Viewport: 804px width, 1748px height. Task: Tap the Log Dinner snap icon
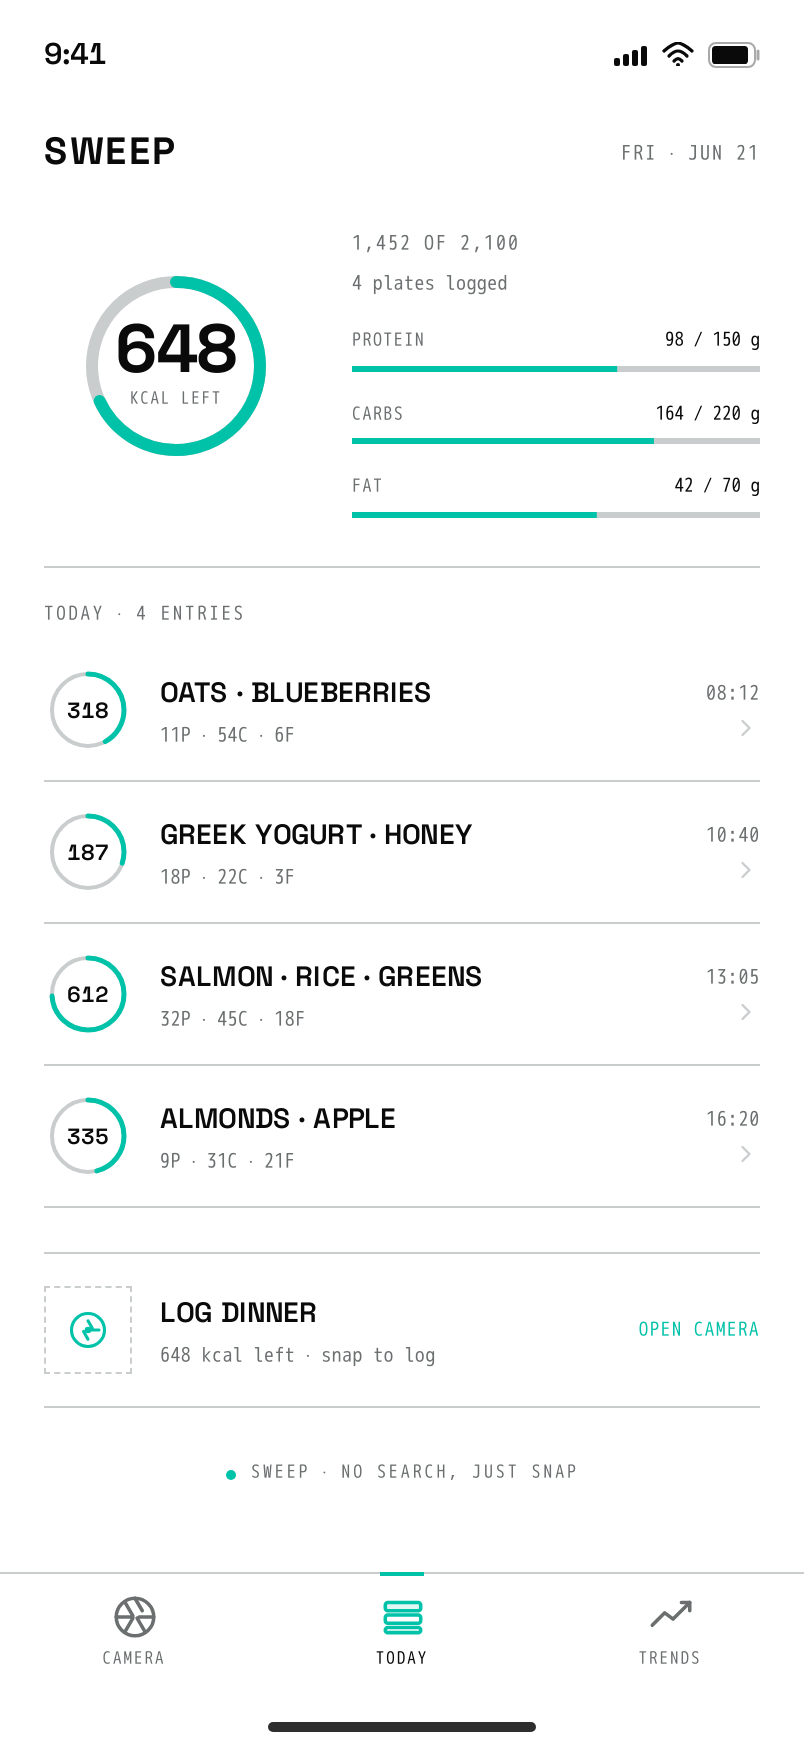coord(88,1330)
